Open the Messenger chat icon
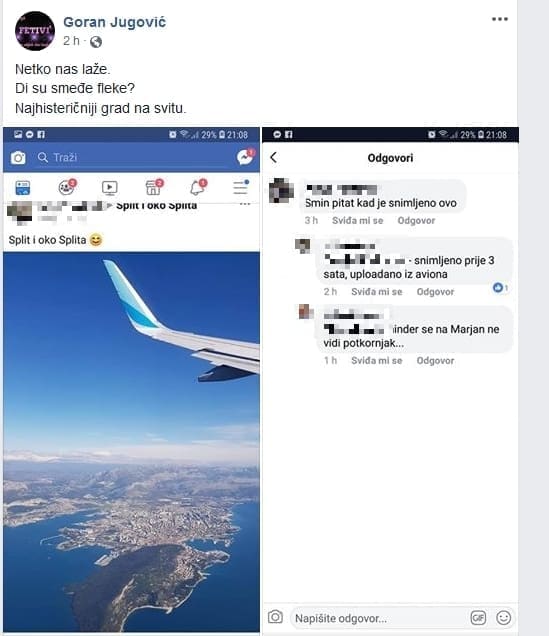The image size is (549, 636). (245, 157)
